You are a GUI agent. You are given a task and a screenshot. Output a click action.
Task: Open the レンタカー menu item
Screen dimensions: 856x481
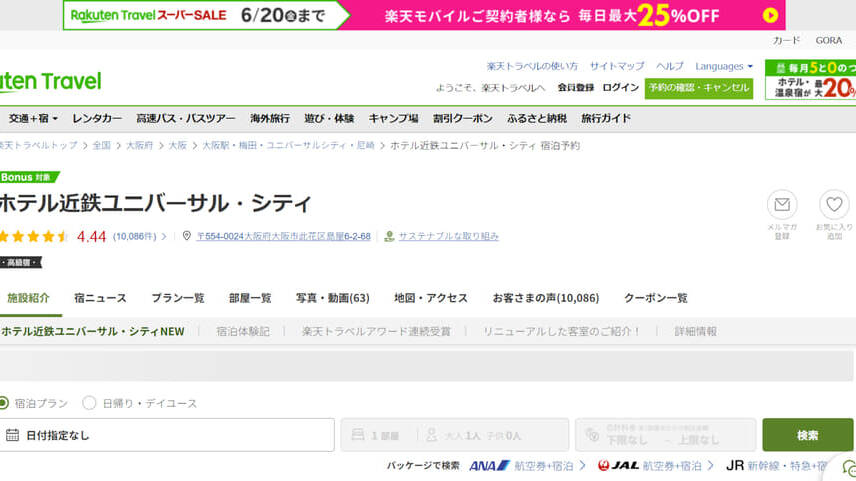(x=97, y=118)
